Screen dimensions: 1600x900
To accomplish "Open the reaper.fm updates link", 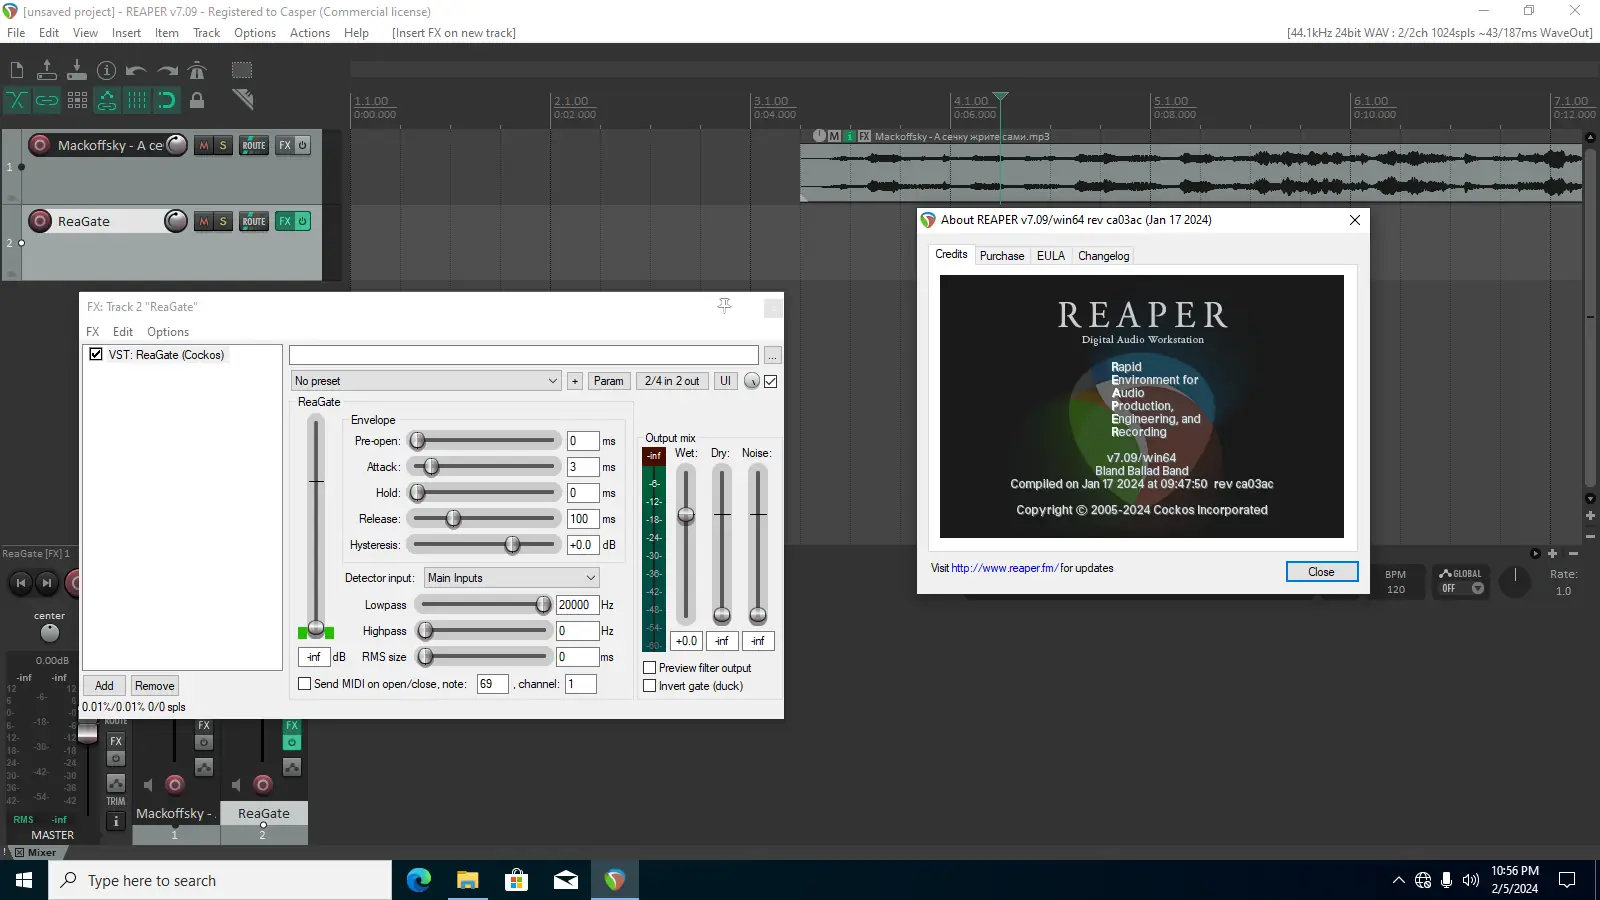I will pyautogui.click(x=1004, y=568).
